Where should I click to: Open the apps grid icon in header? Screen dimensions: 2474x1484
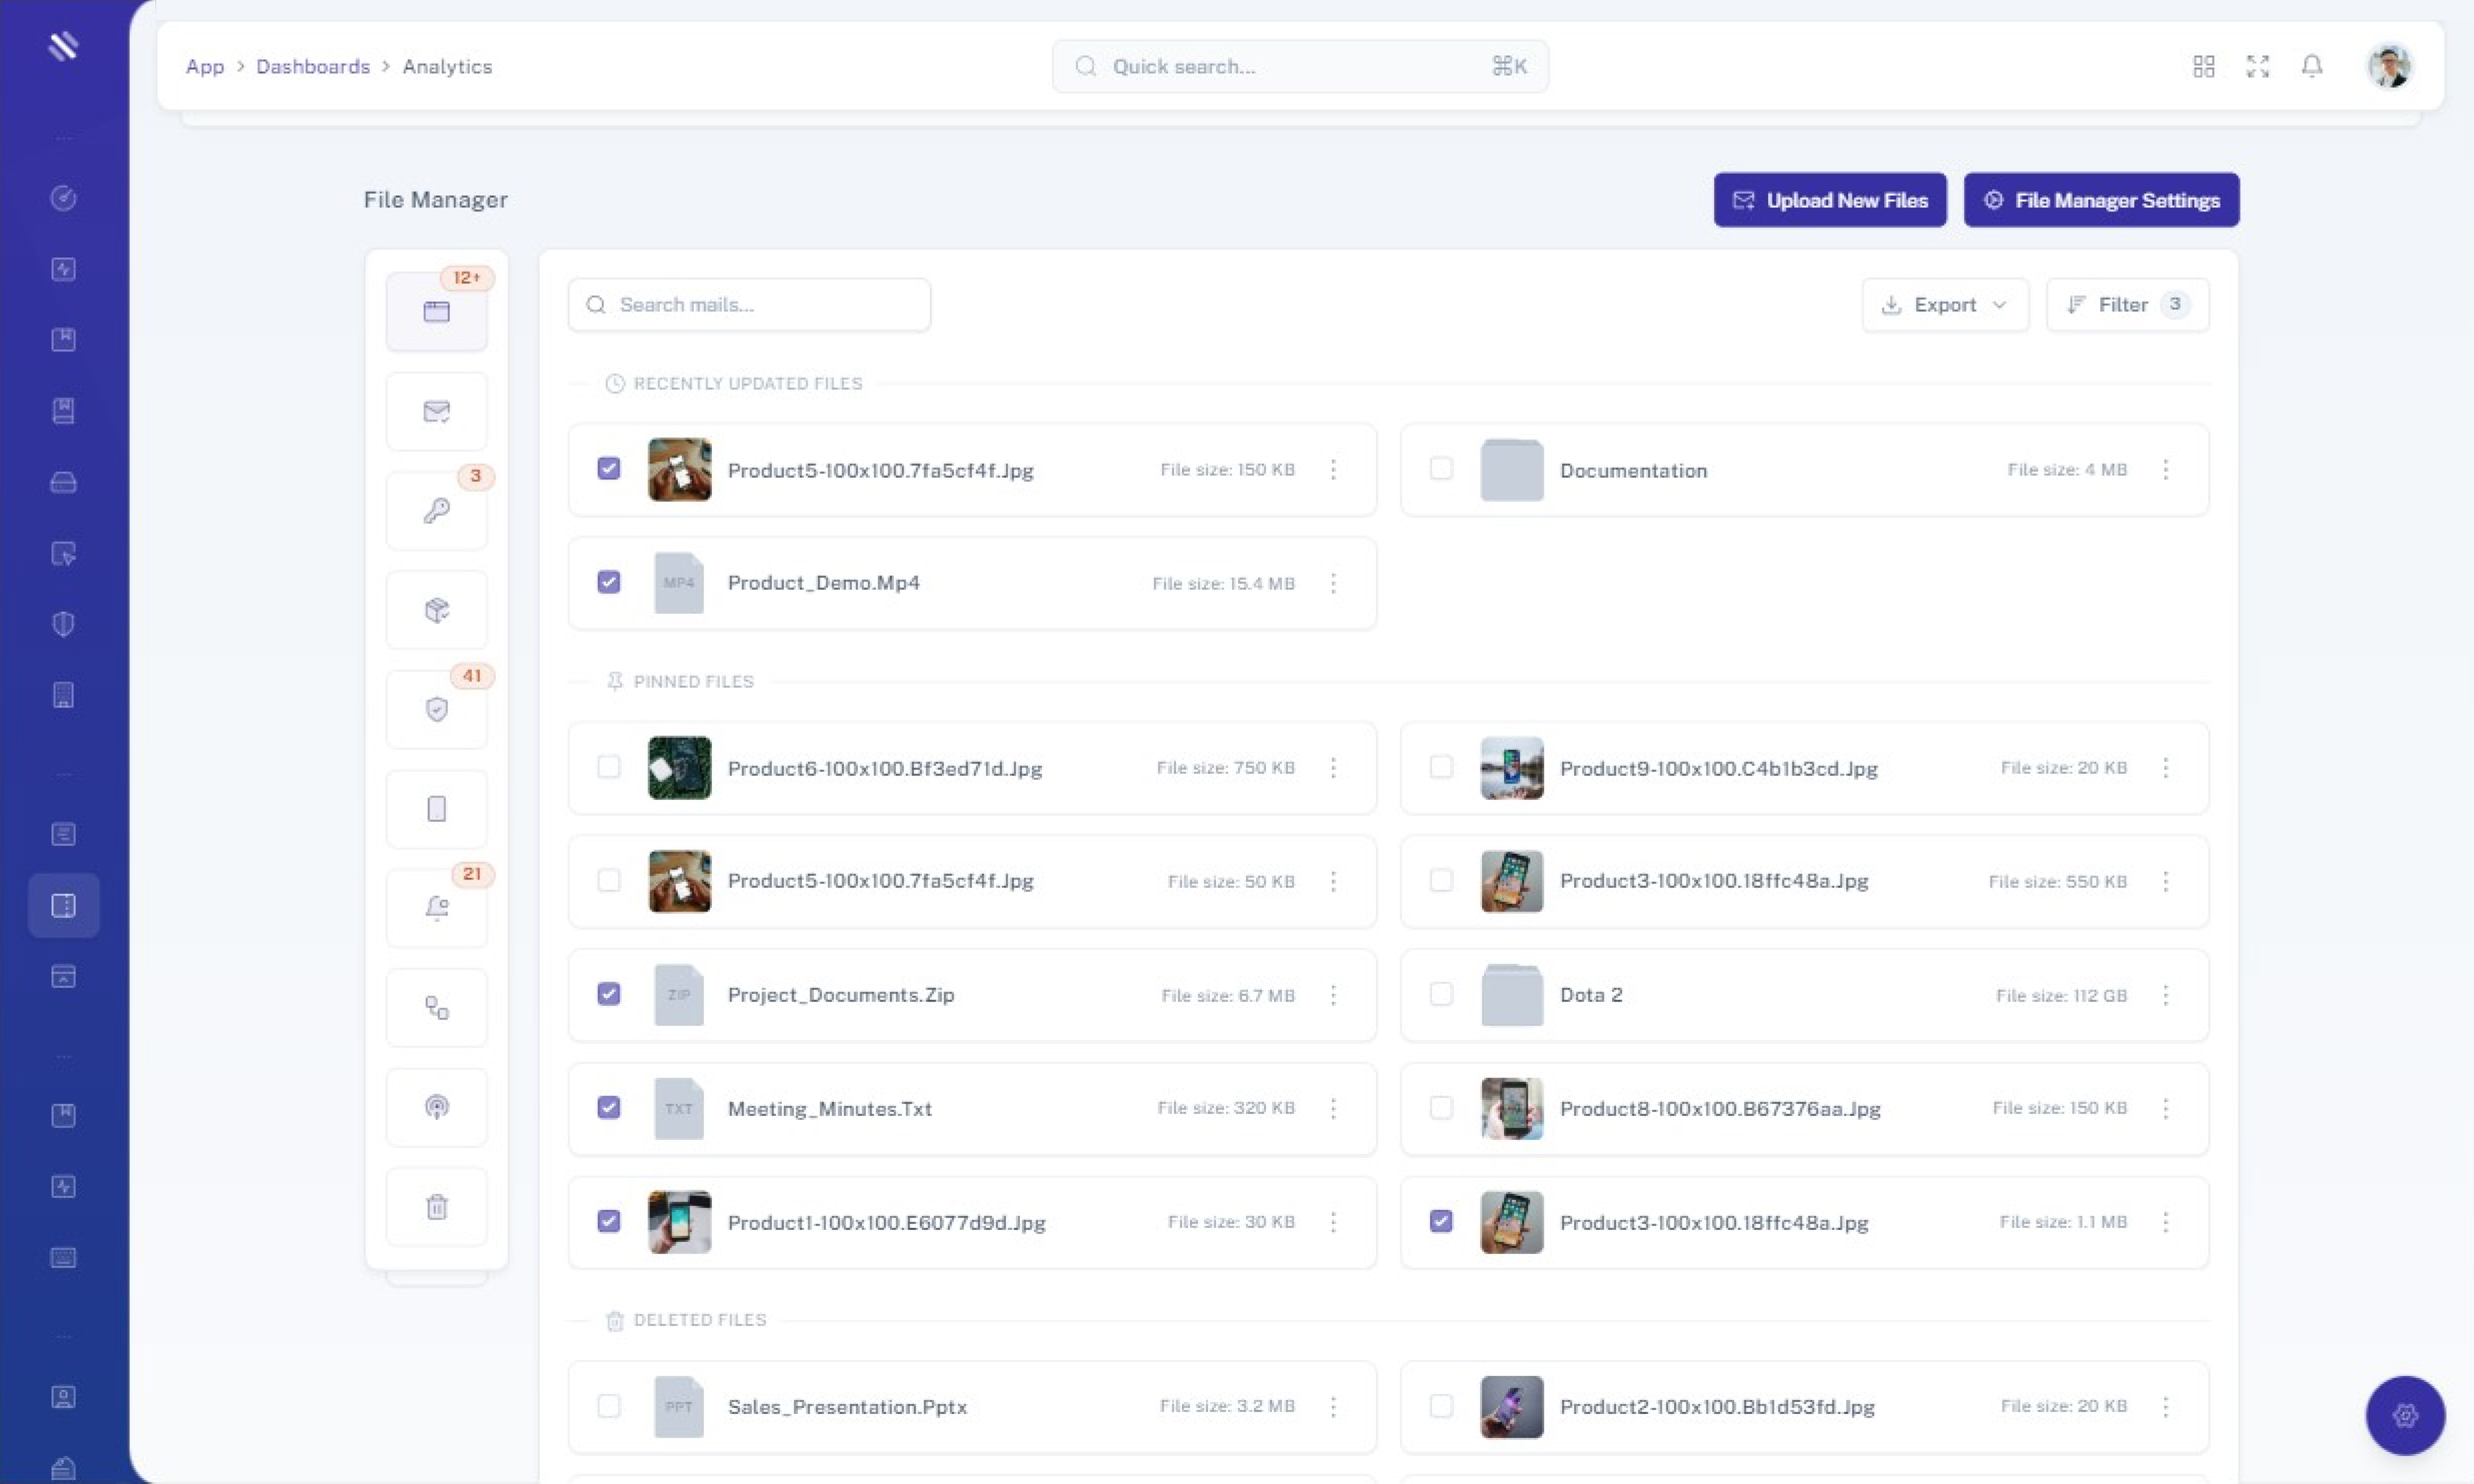click(x=2203, y=66)
